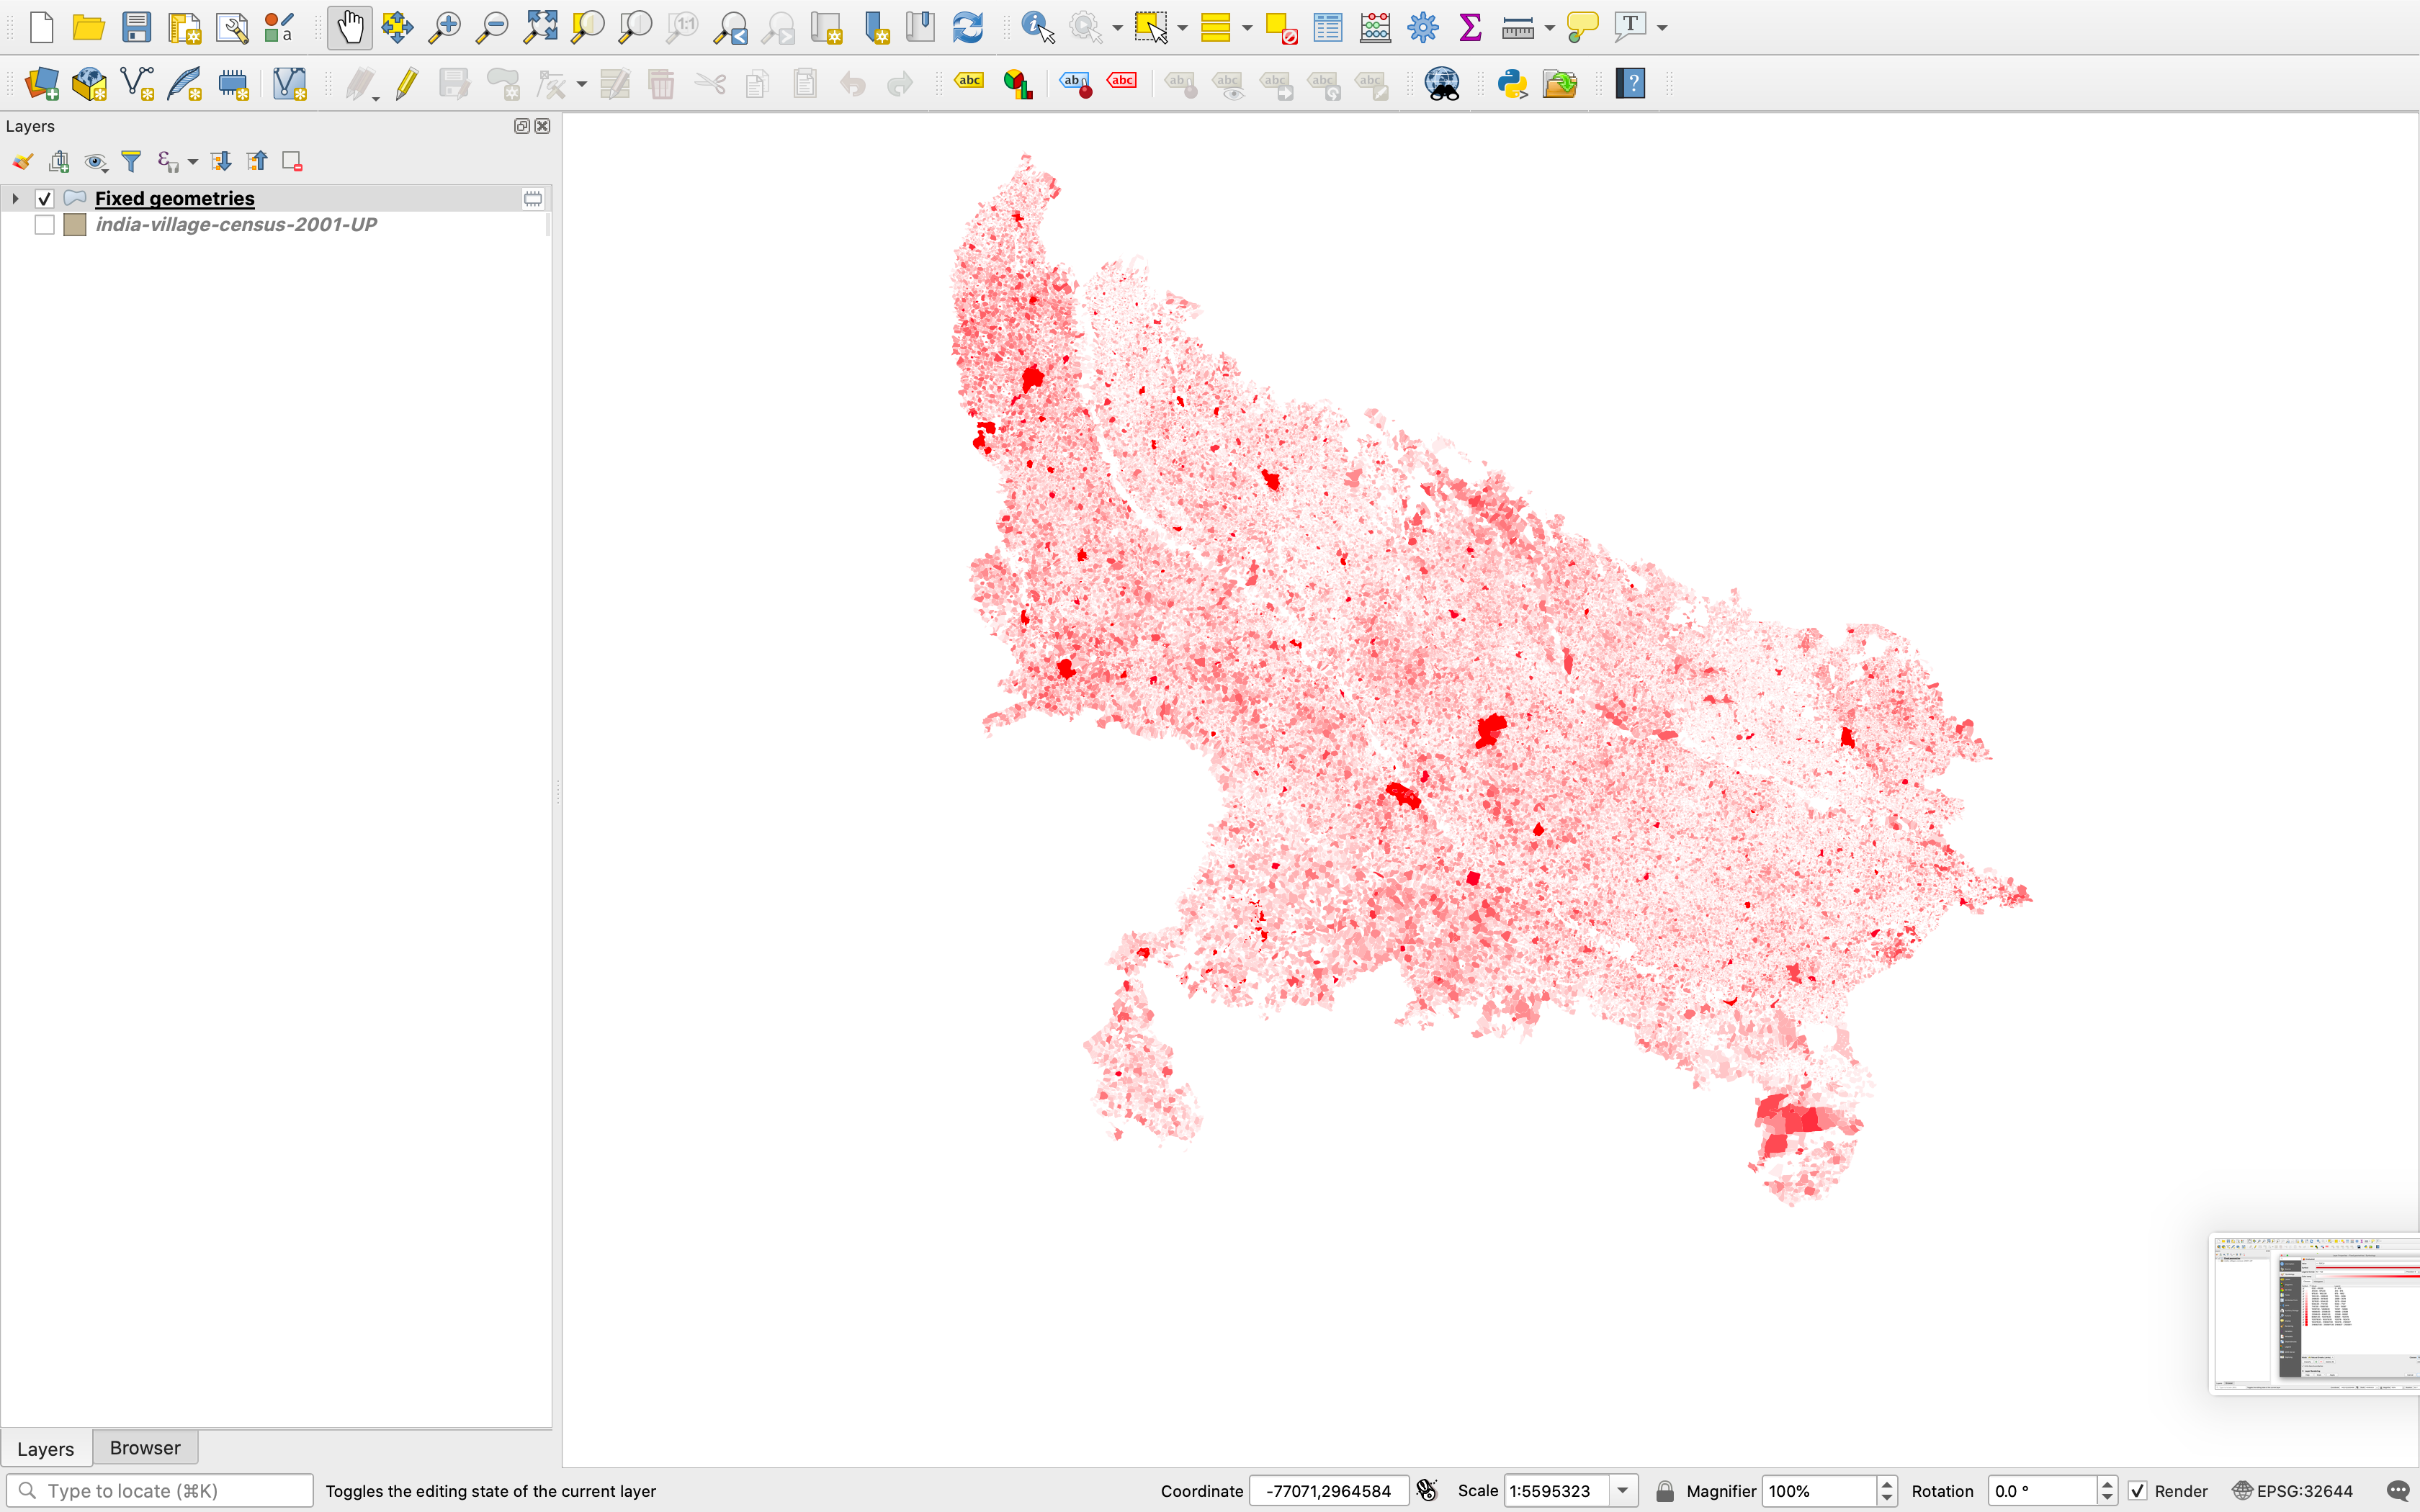Open the Scale dropdown list
Image resolution: width=2420 pixels, height=1512 pixels.
tap(1623, 1491)
